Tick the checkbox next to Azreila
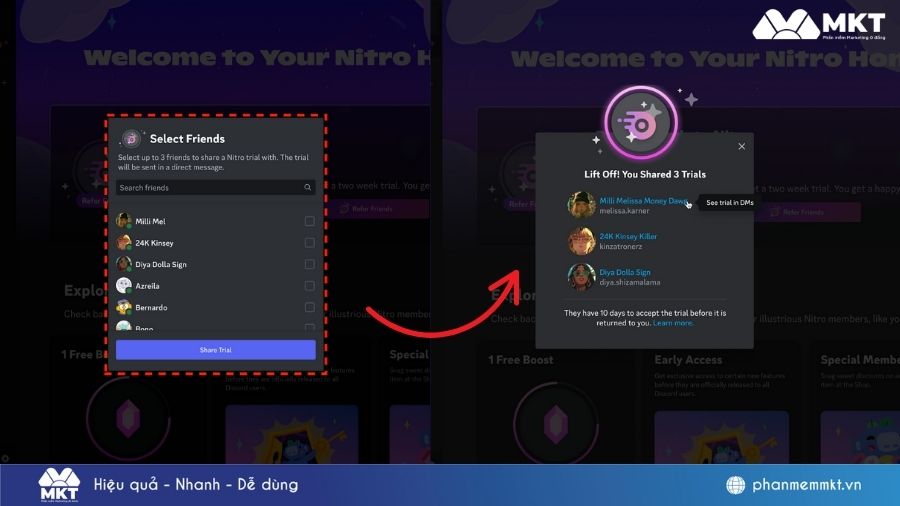900x506 pixels. pos(309,286)
